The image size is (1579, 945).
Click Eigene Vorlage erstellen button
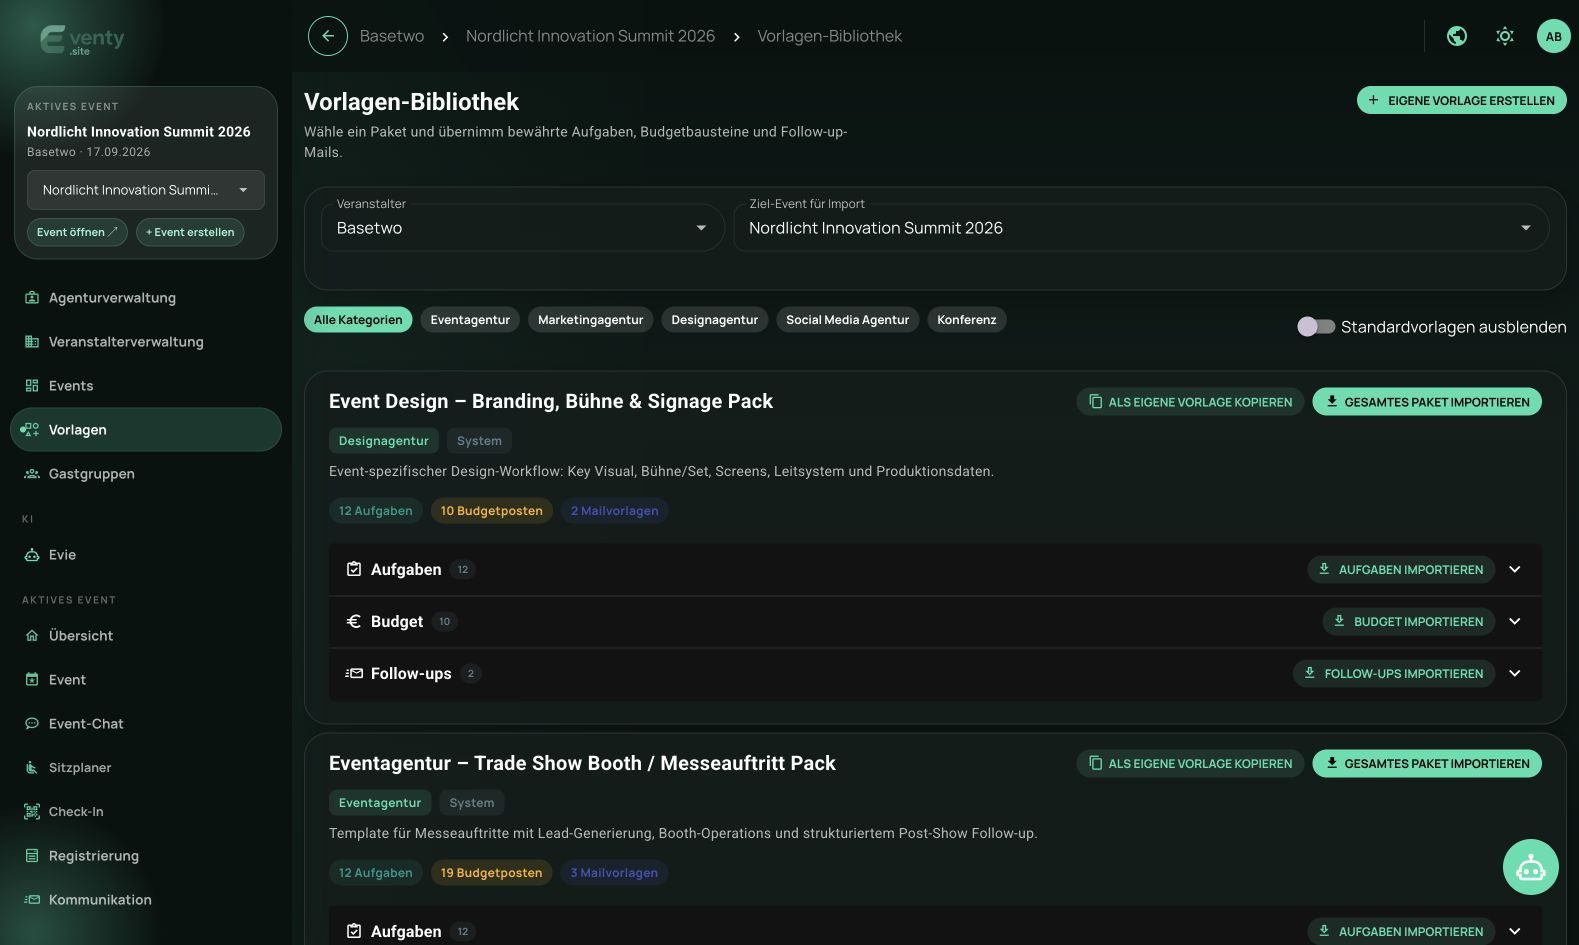[1461, 100]
